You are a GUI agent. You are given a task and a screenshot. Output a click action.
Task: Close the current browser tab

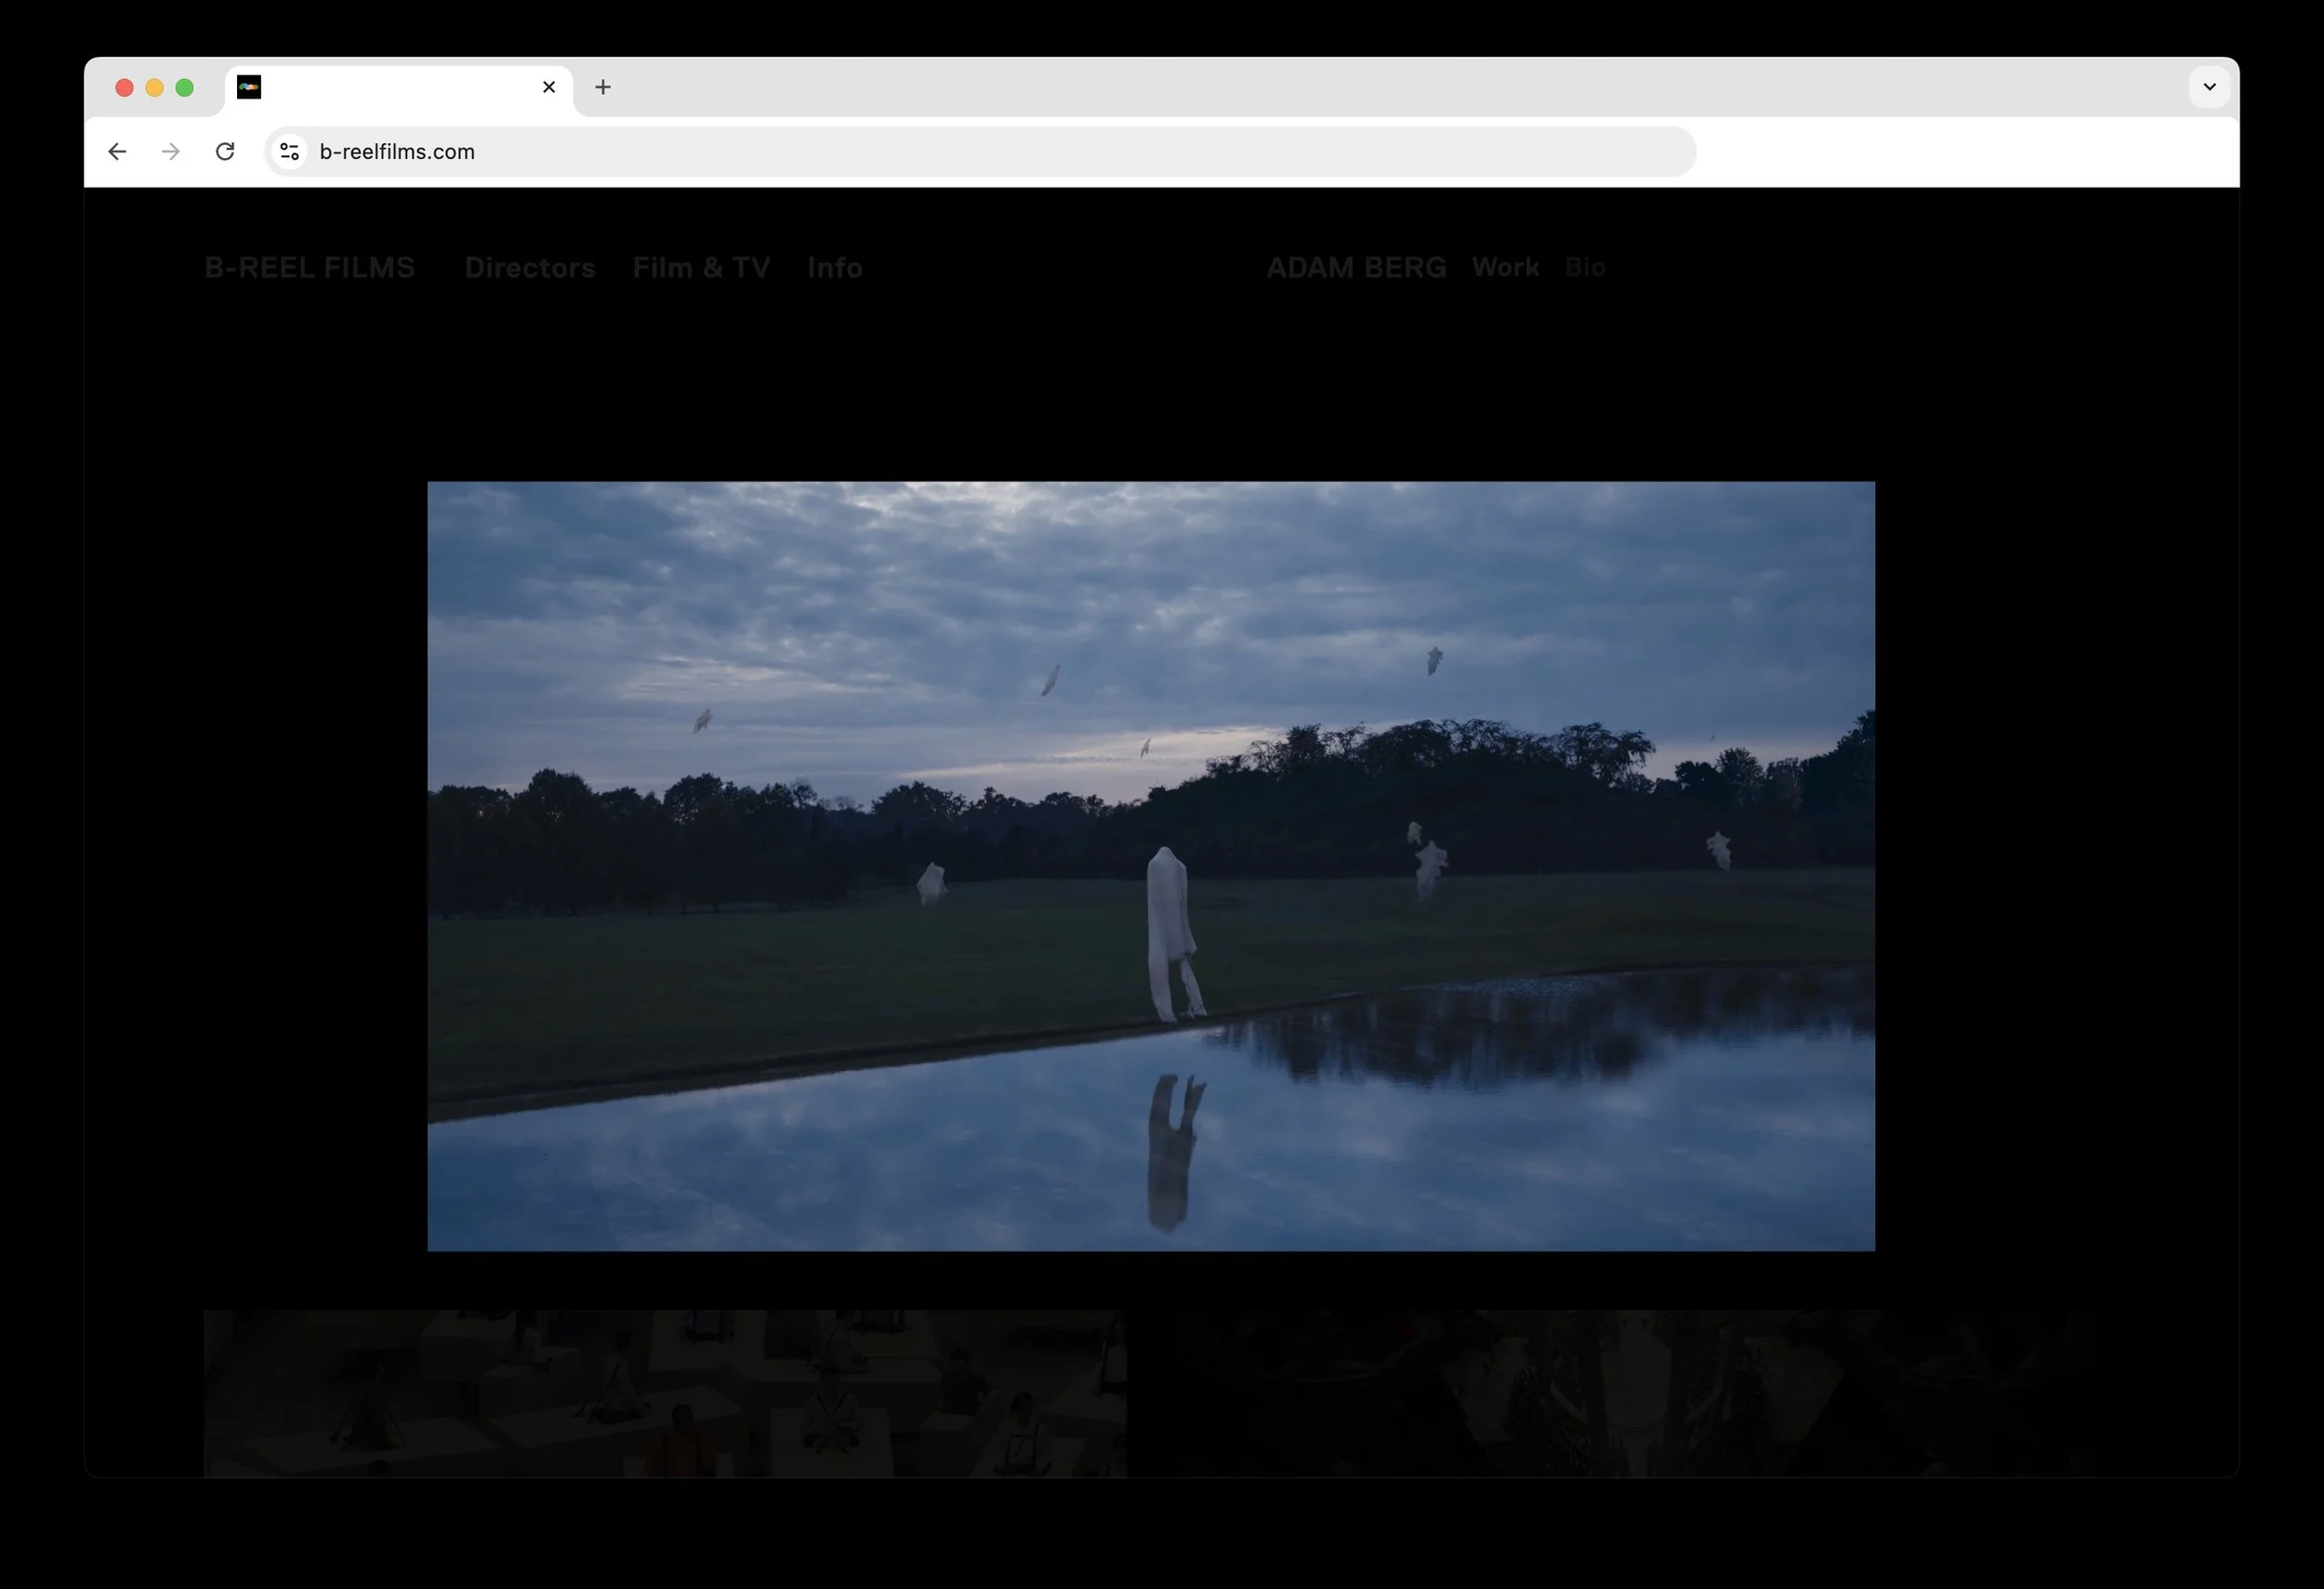pos(548,87)
